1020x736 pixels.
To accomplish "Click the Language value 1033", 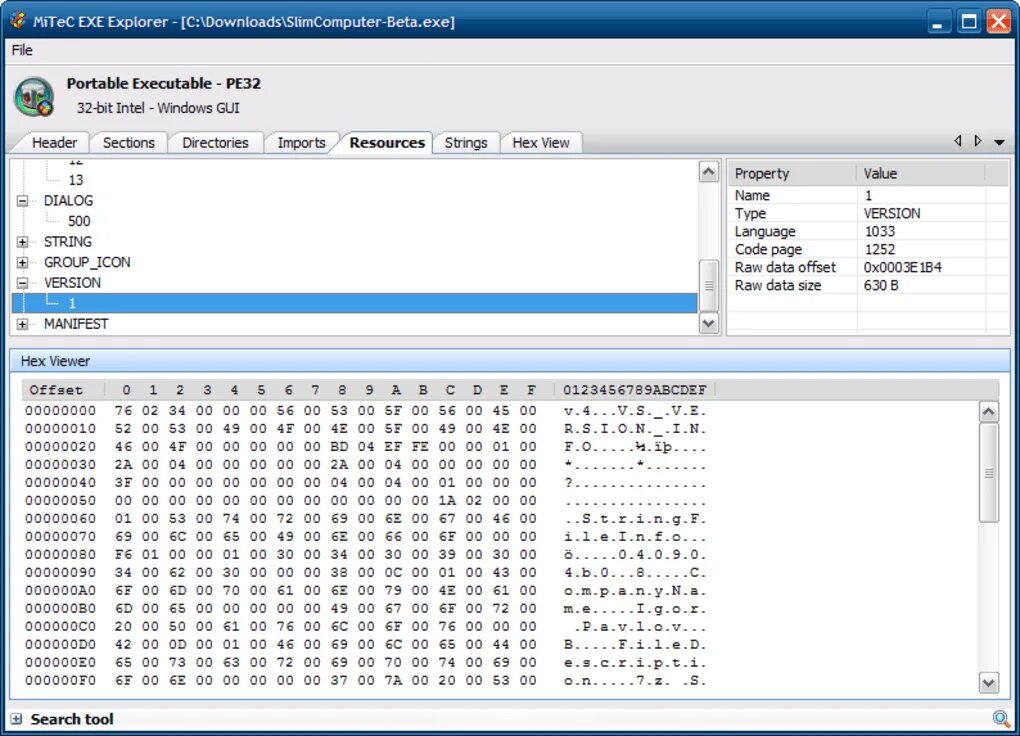I will 879,232.
